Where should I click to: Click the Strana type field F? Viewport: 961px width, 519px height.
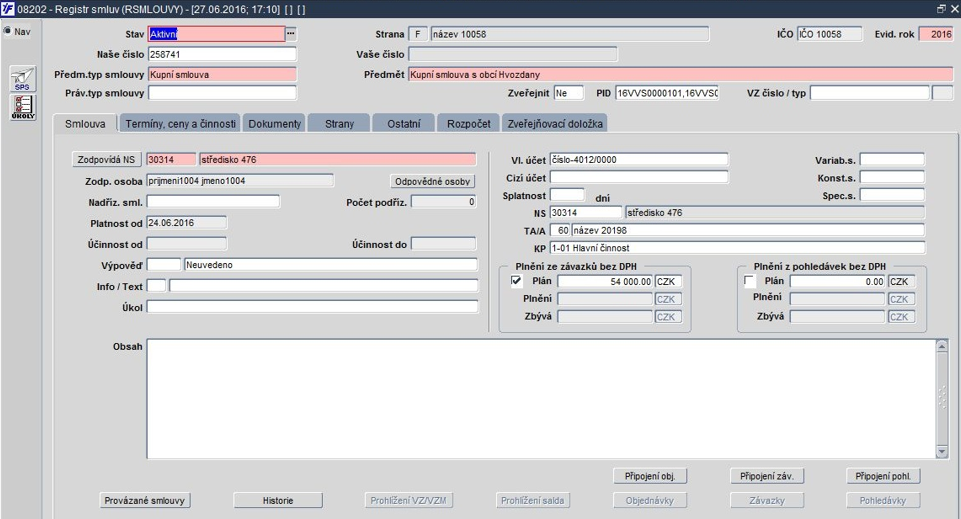pyautogui.click(x=417, y=34)
